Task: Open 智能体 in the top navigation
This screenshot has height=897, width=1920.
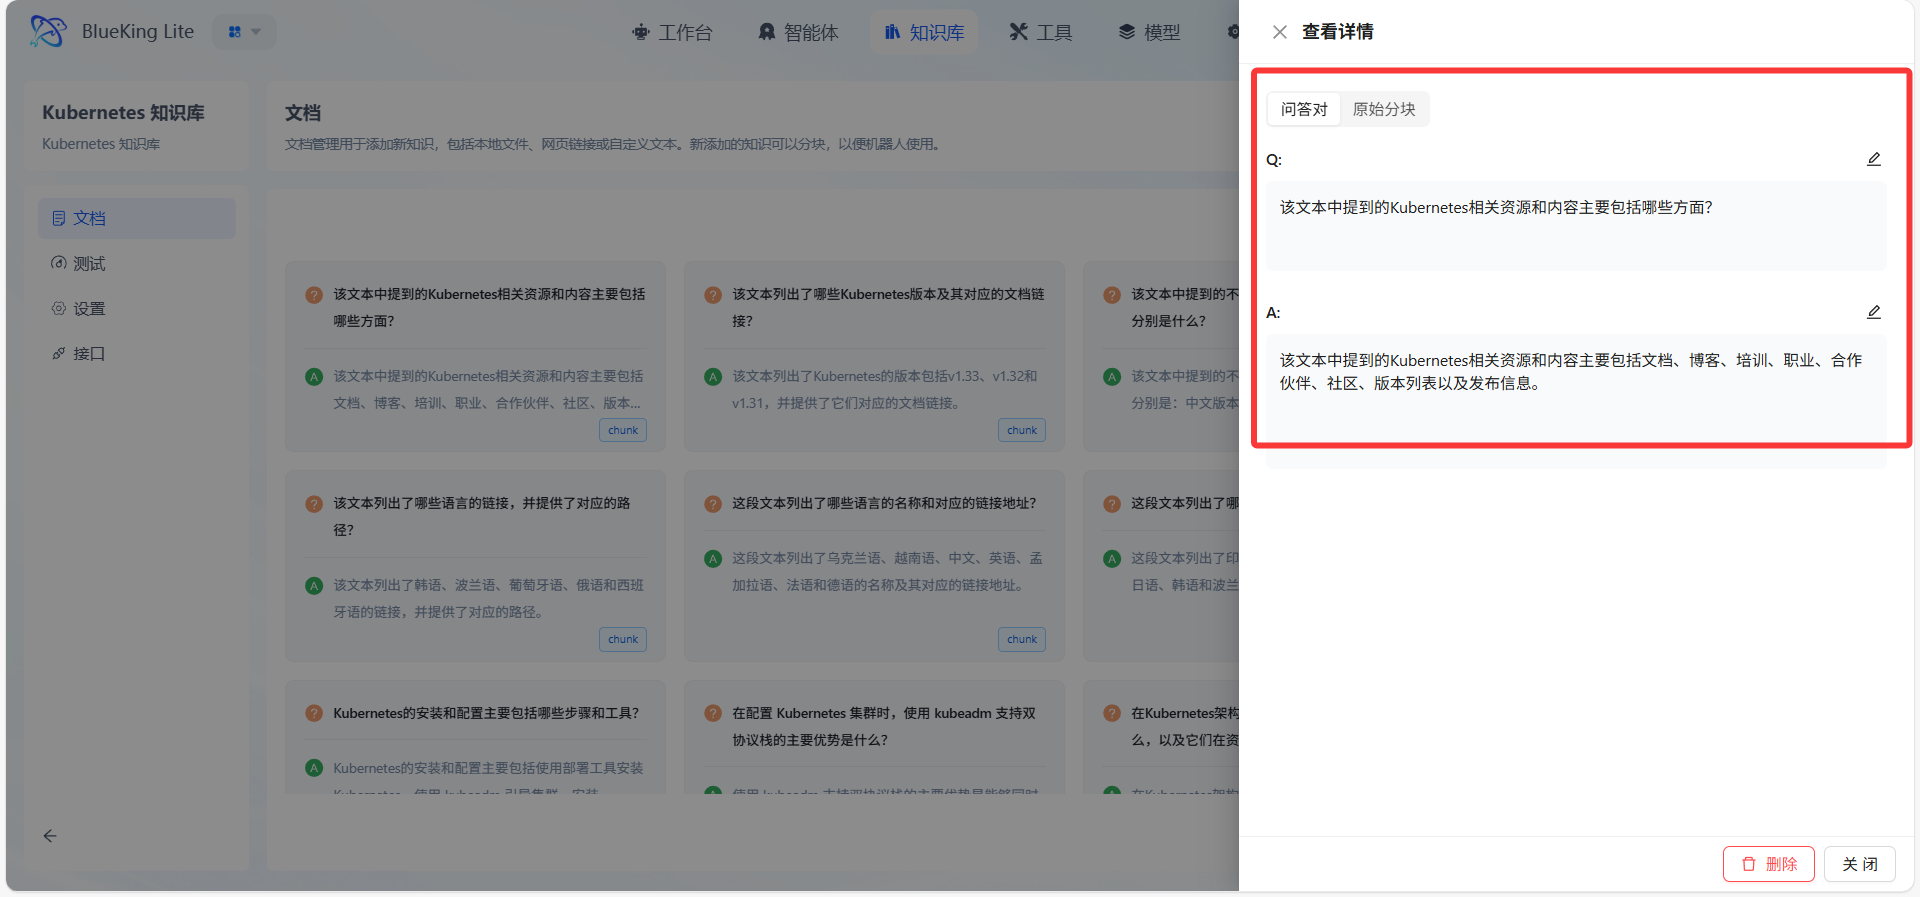Action: coord(798,32)
